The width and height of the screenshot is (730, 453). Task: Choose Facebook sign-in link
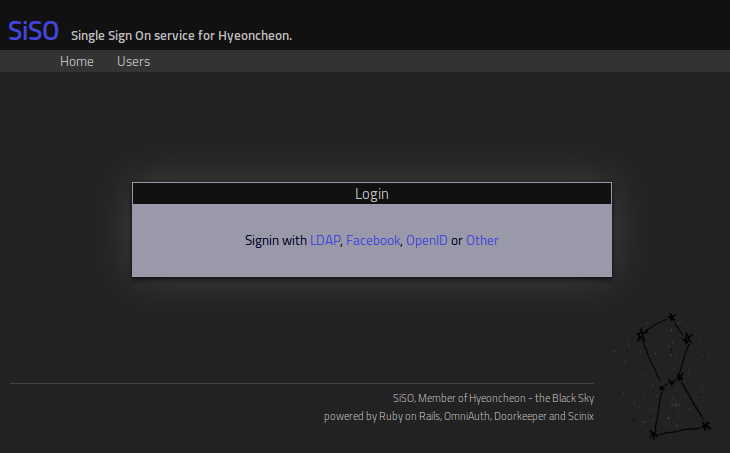pos(373,241)
